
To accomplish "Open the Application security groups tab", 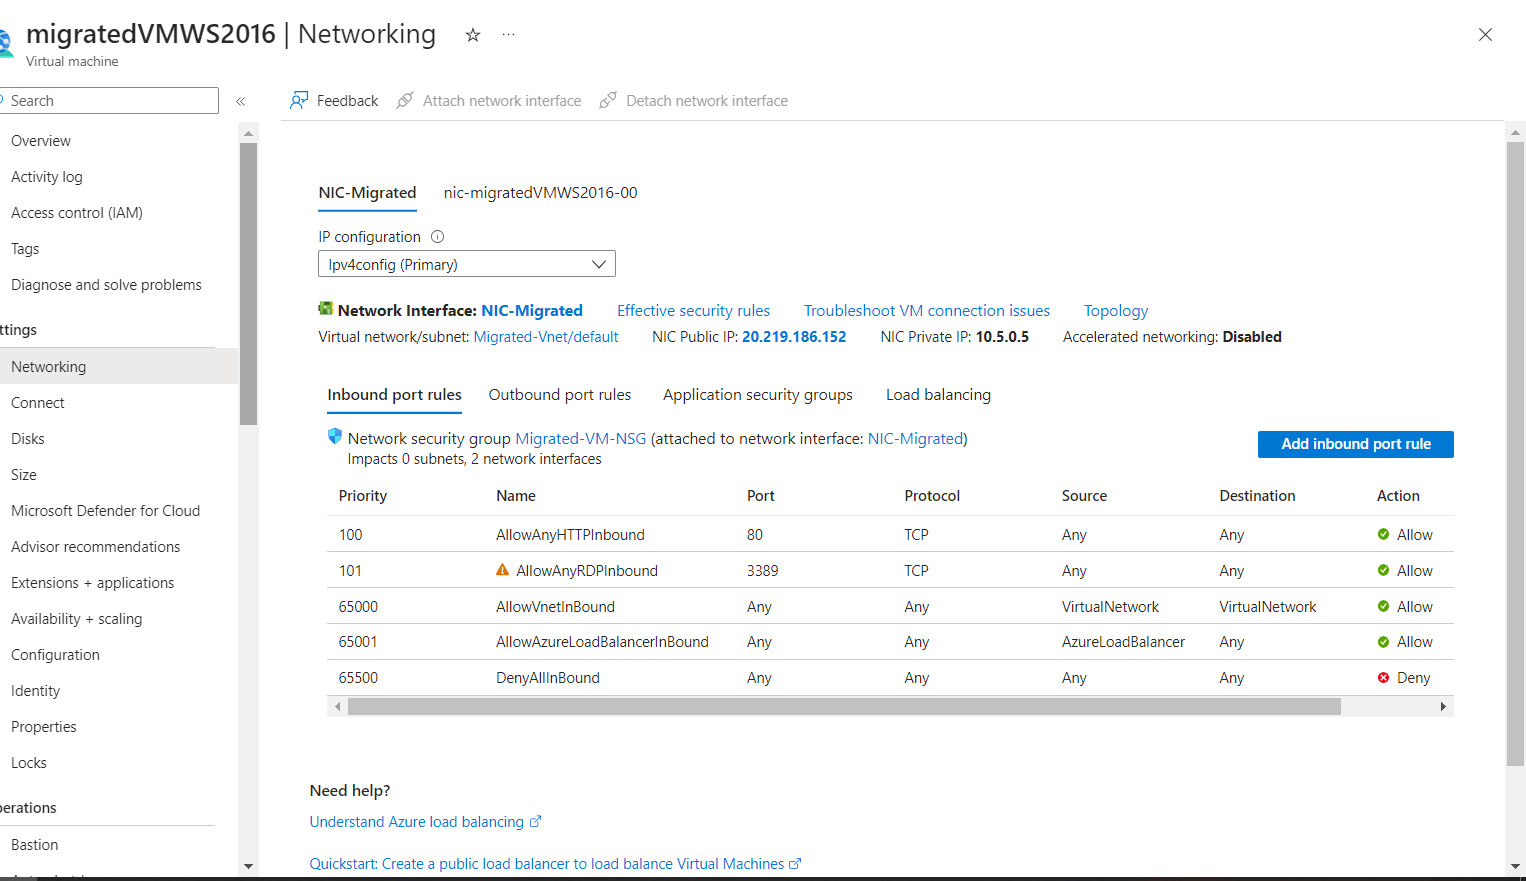I will [x=758, y=395].
